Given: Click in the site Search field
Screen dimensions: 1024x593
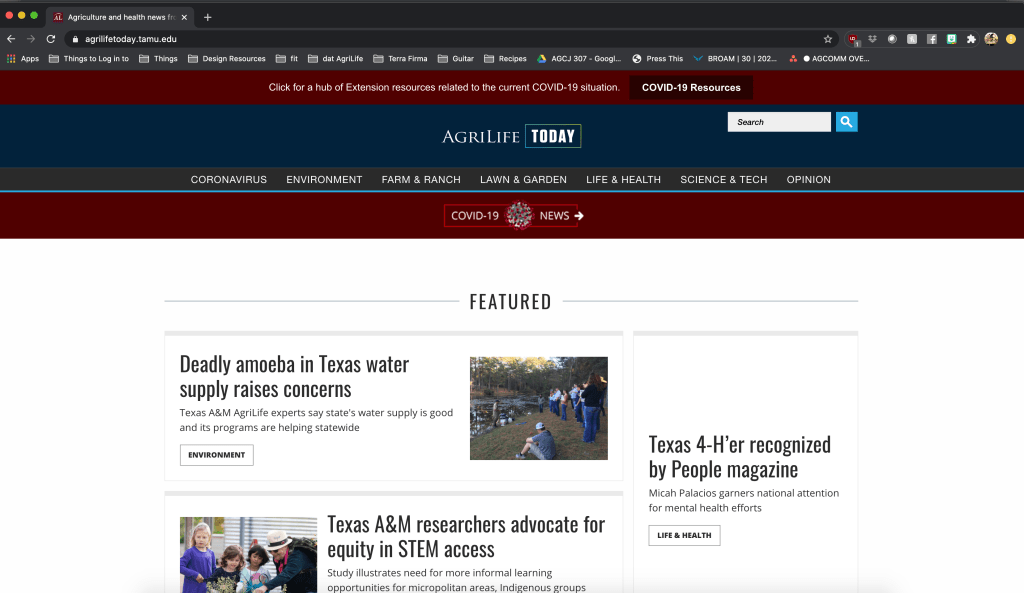Looking at the screenshot, I should coord(779,122).
